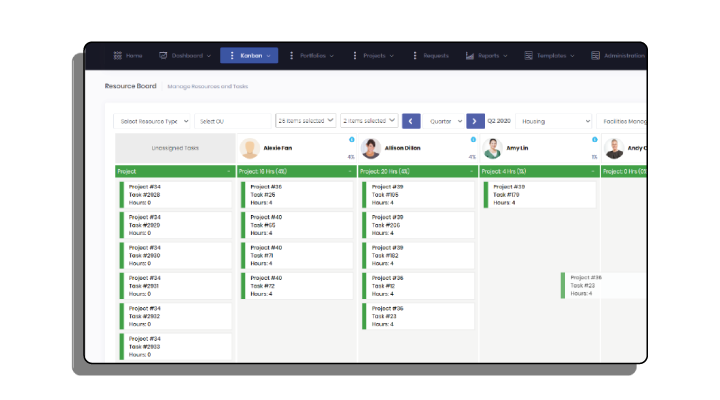Click the Project 0 Hrs bar

pyautogui.click(x=624, y=171)
